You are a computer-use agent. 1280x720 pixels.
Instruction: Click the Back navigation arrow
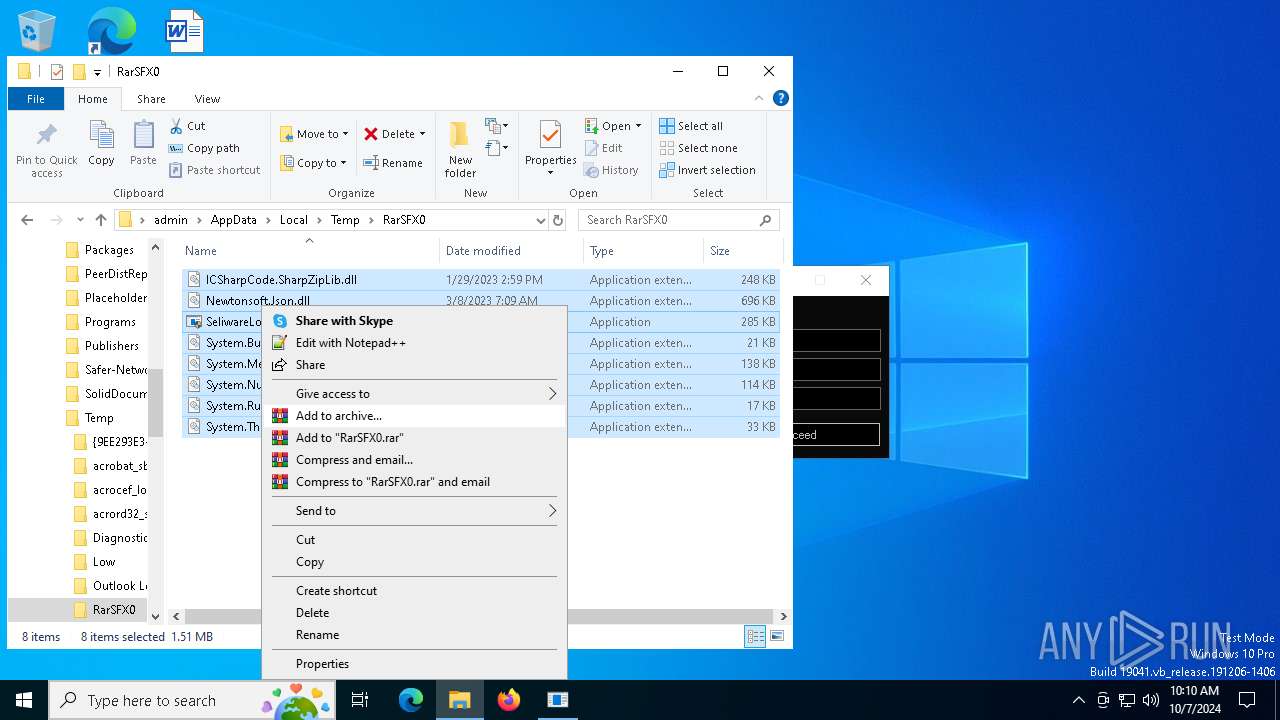27,220
